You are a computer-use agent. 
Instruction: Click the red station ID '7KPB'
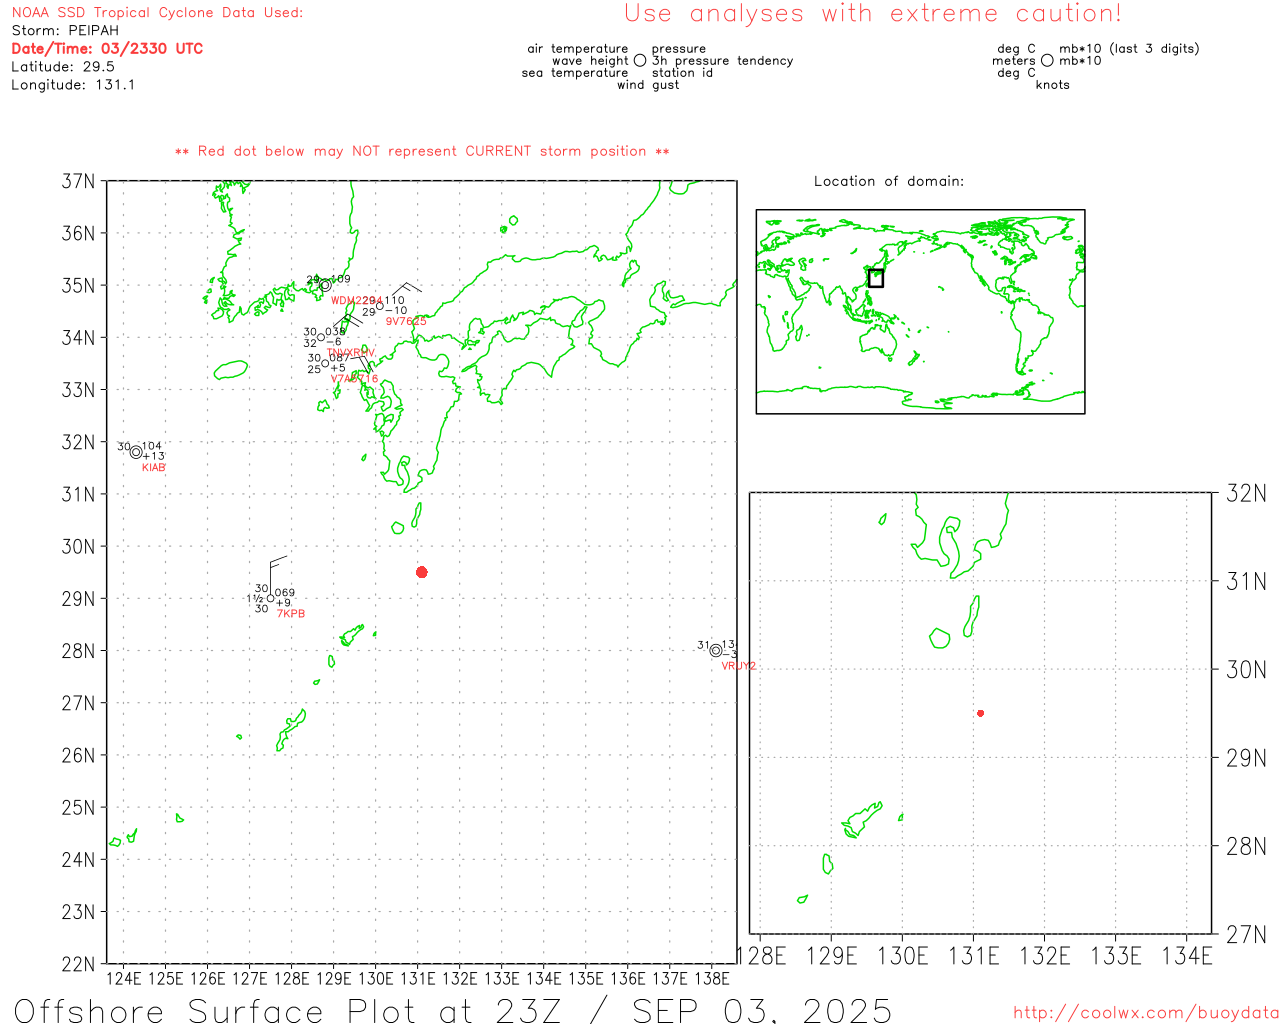point(291,614)
